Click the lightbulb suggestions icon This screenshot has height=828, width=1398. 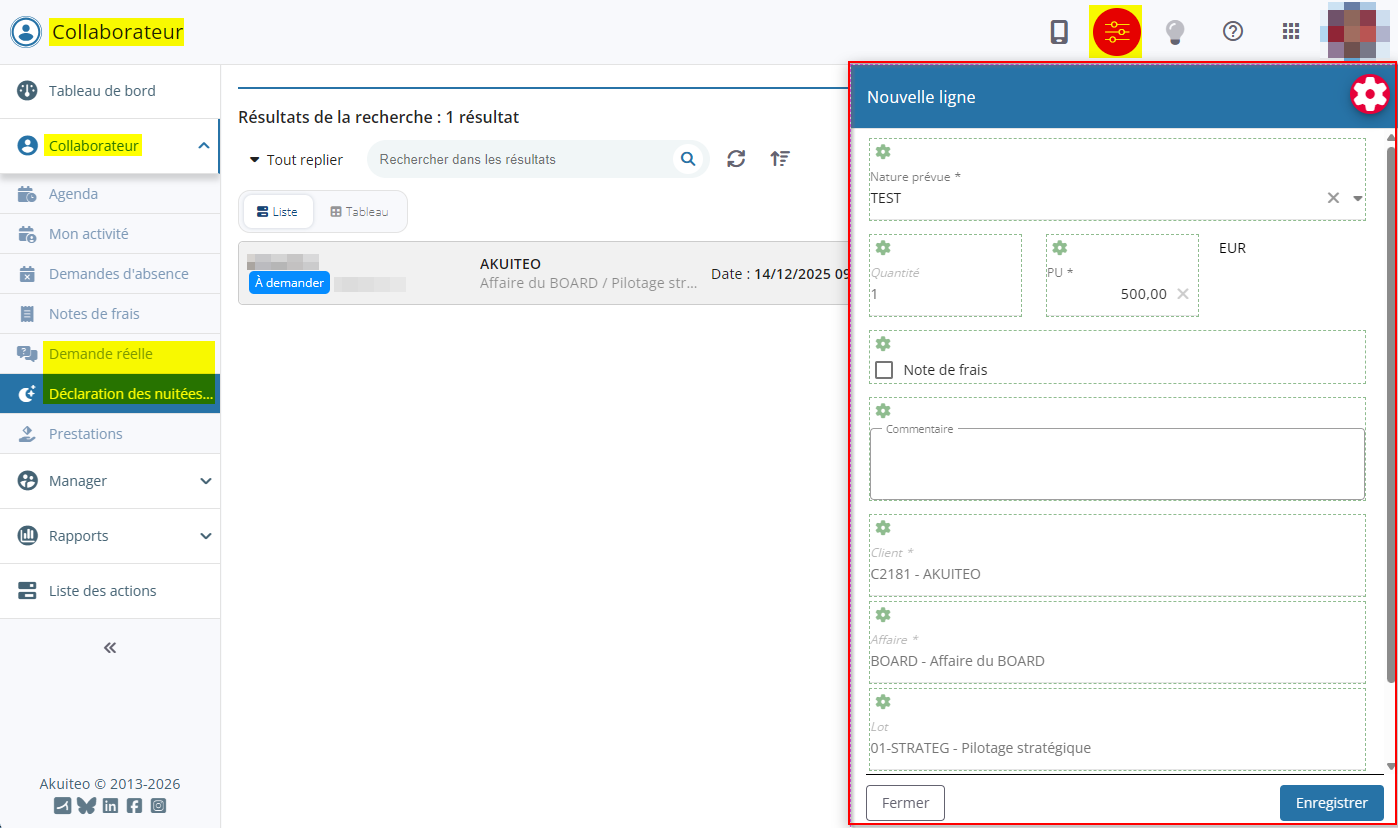click(x=1175, y=32)
